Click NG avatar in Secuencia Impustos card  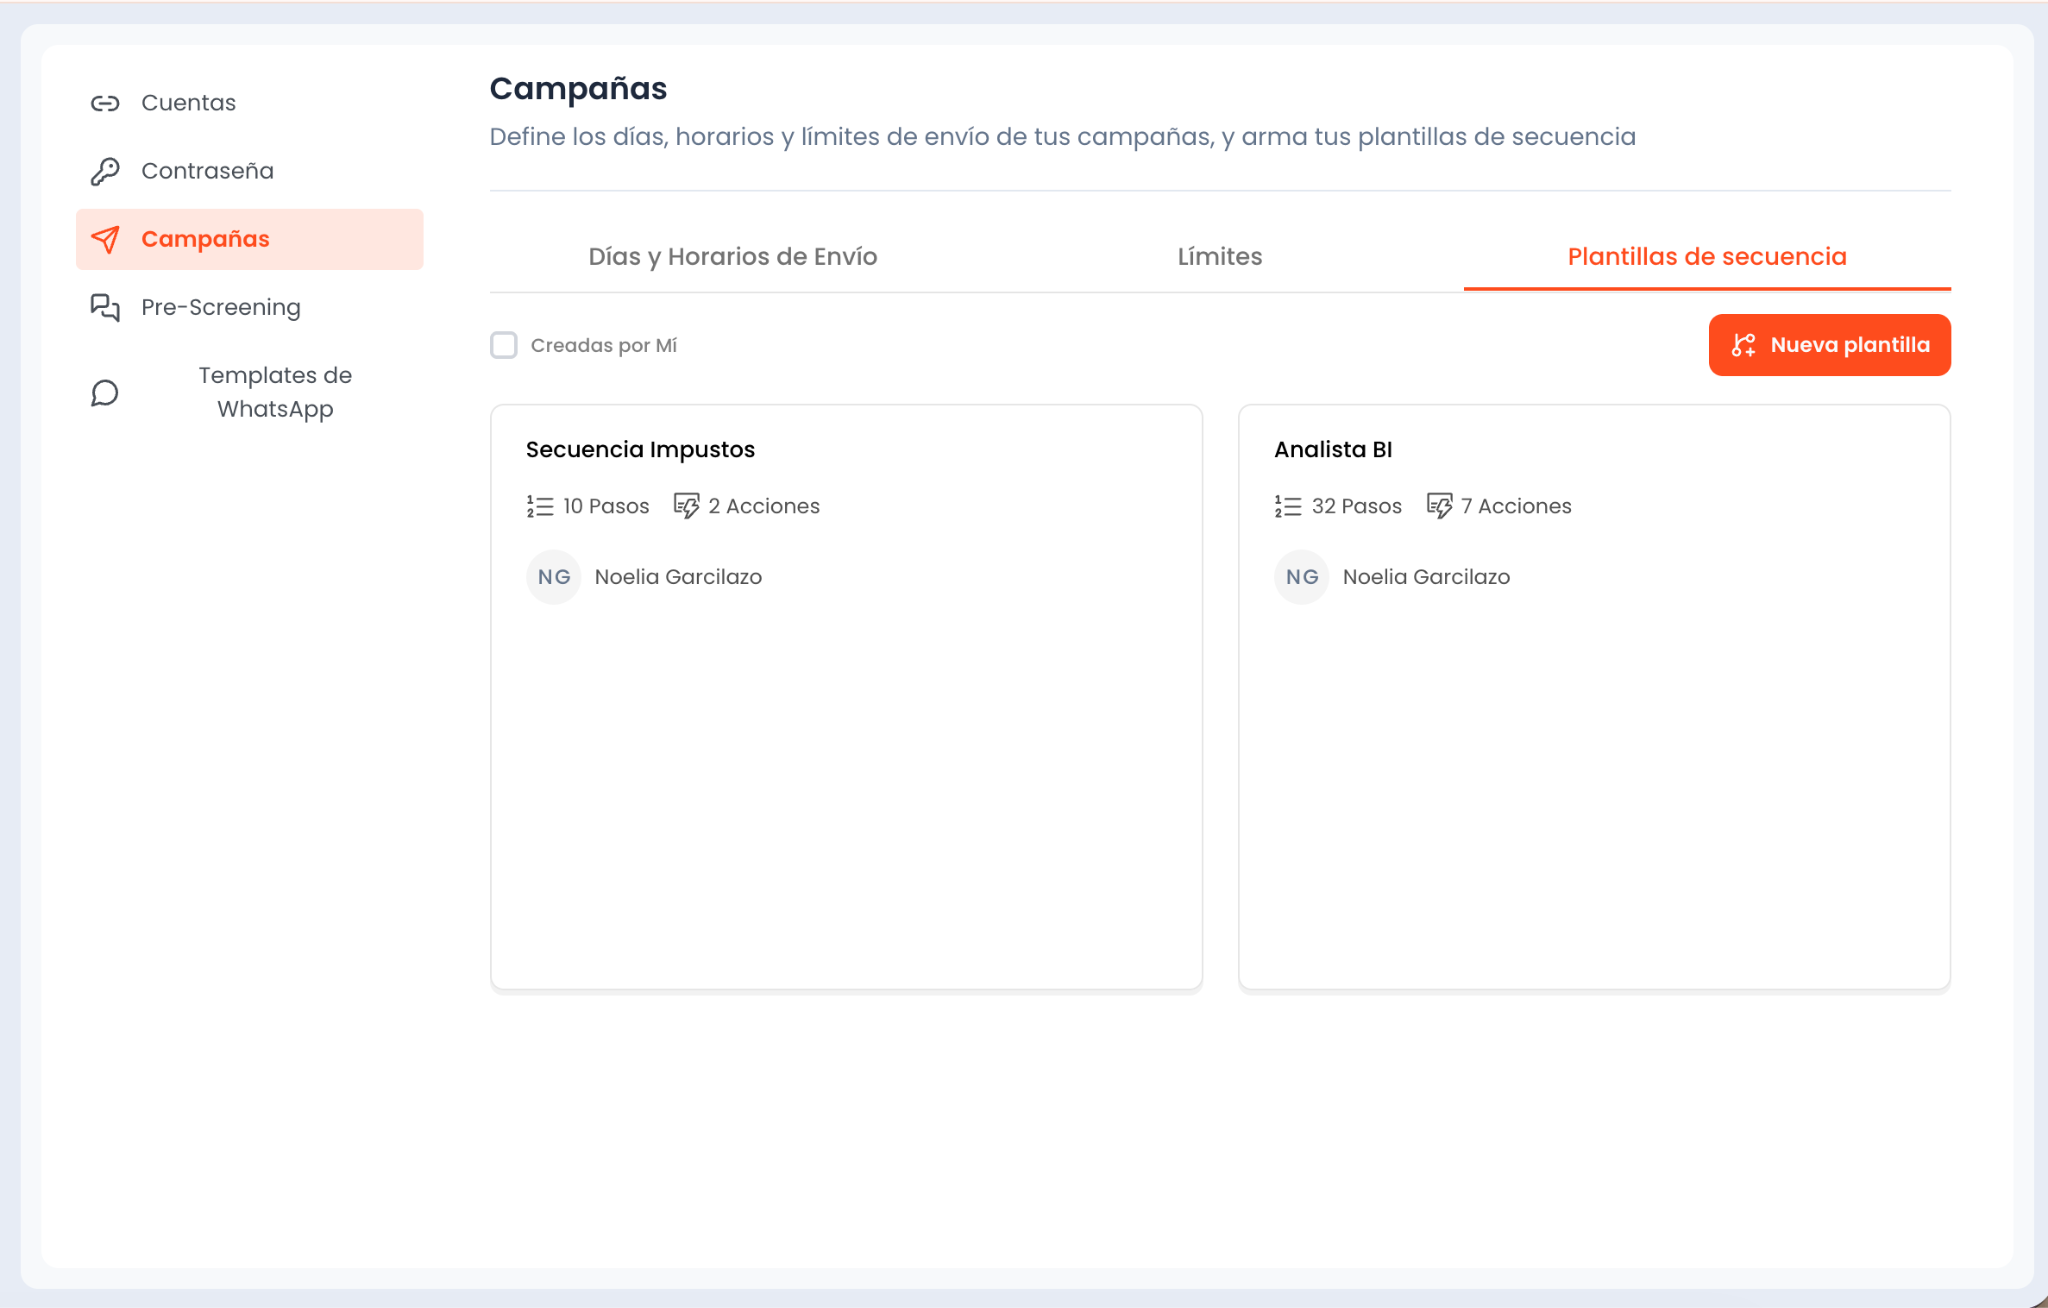coord(554,577)
